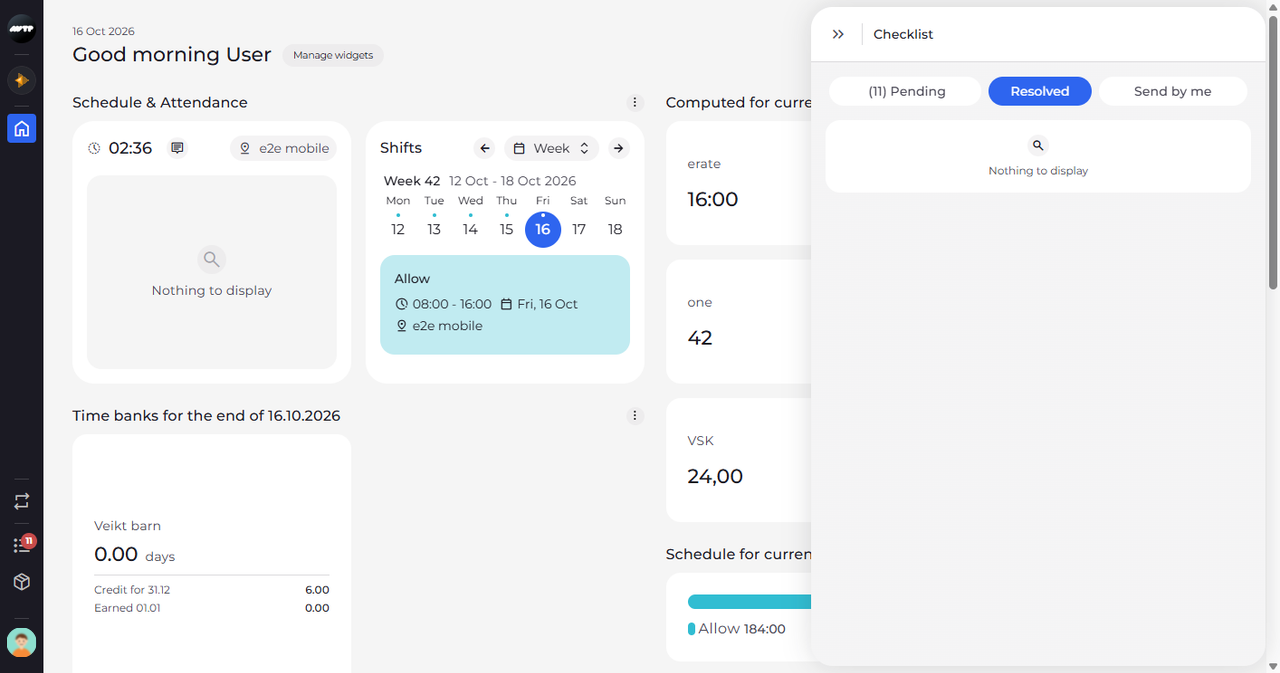
Task: Click the Allow 184:00 legend
Action: tap(737, 629)
